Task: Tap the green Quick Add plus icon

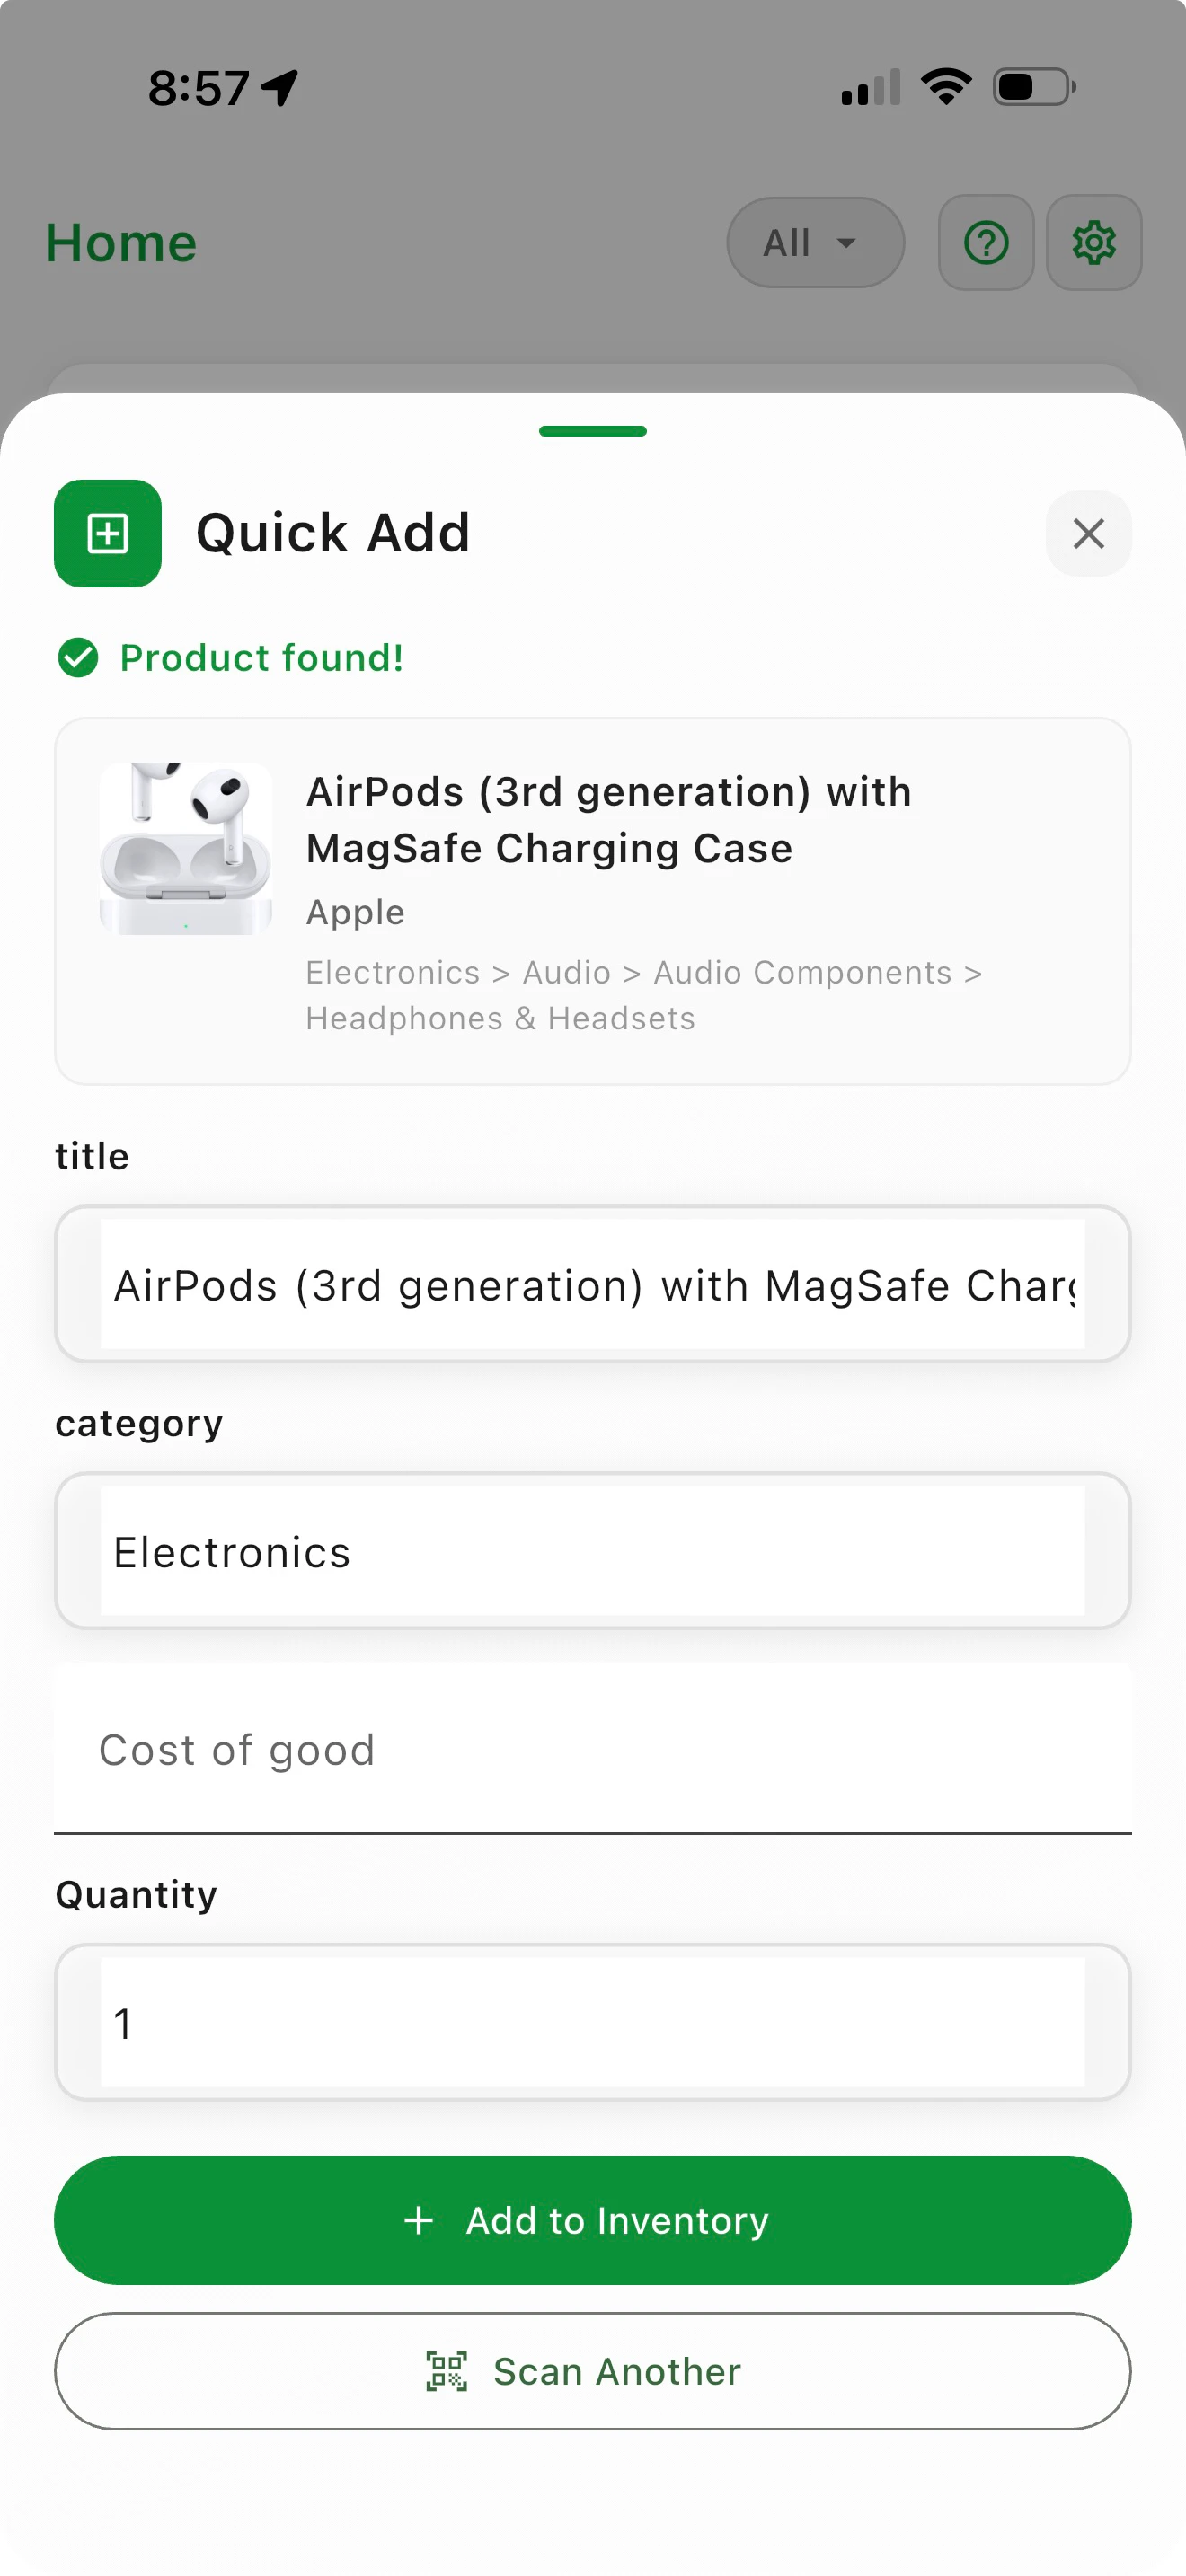Action: 108,533
